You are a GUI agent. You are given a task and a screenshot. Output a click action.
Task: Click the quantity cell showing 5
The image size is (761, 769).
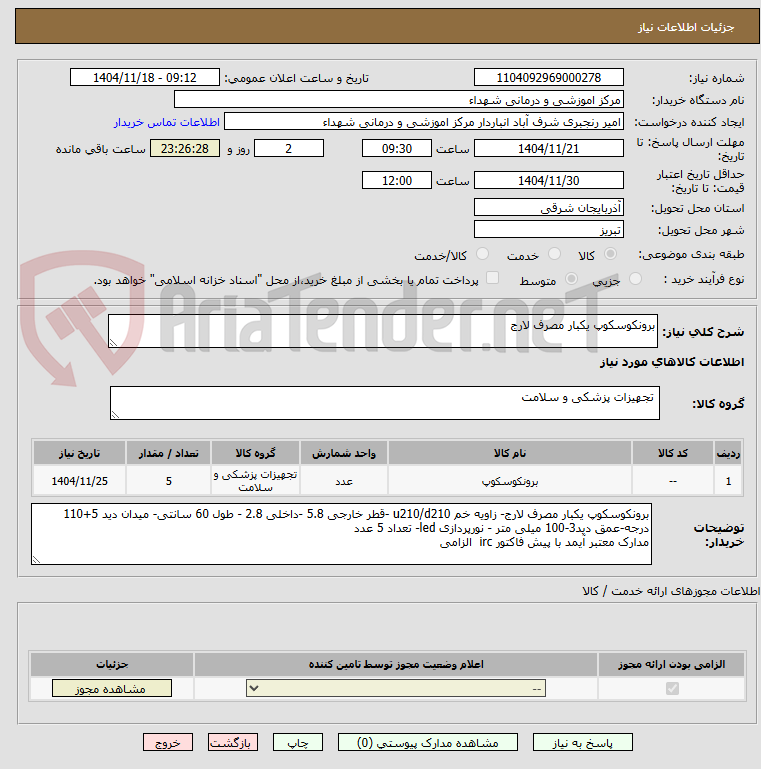(168, 481)
